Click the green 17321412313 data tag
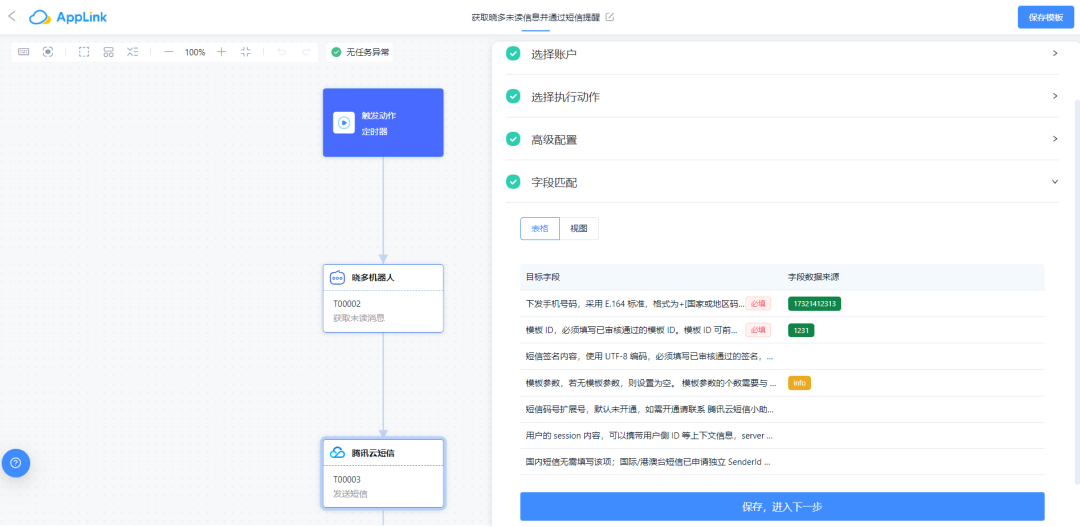1080x527 pixels. pyautogui.click(x=814, y=303)
